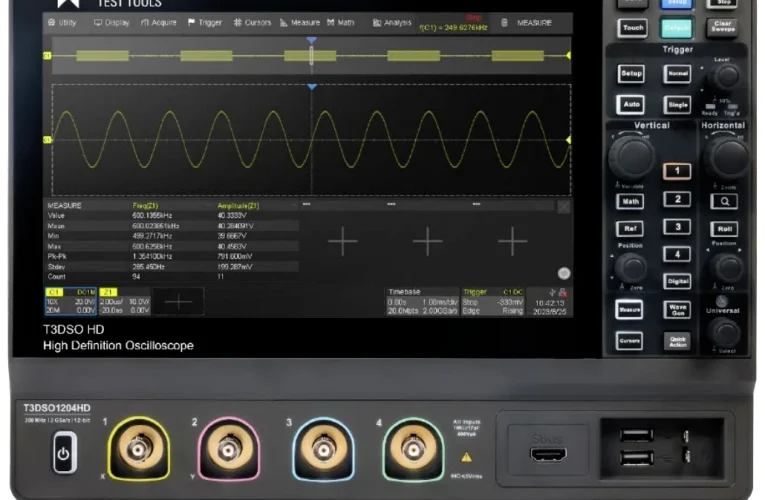
Task: Click the channel 4 green BNC connector
Action: tap(413, 449)
